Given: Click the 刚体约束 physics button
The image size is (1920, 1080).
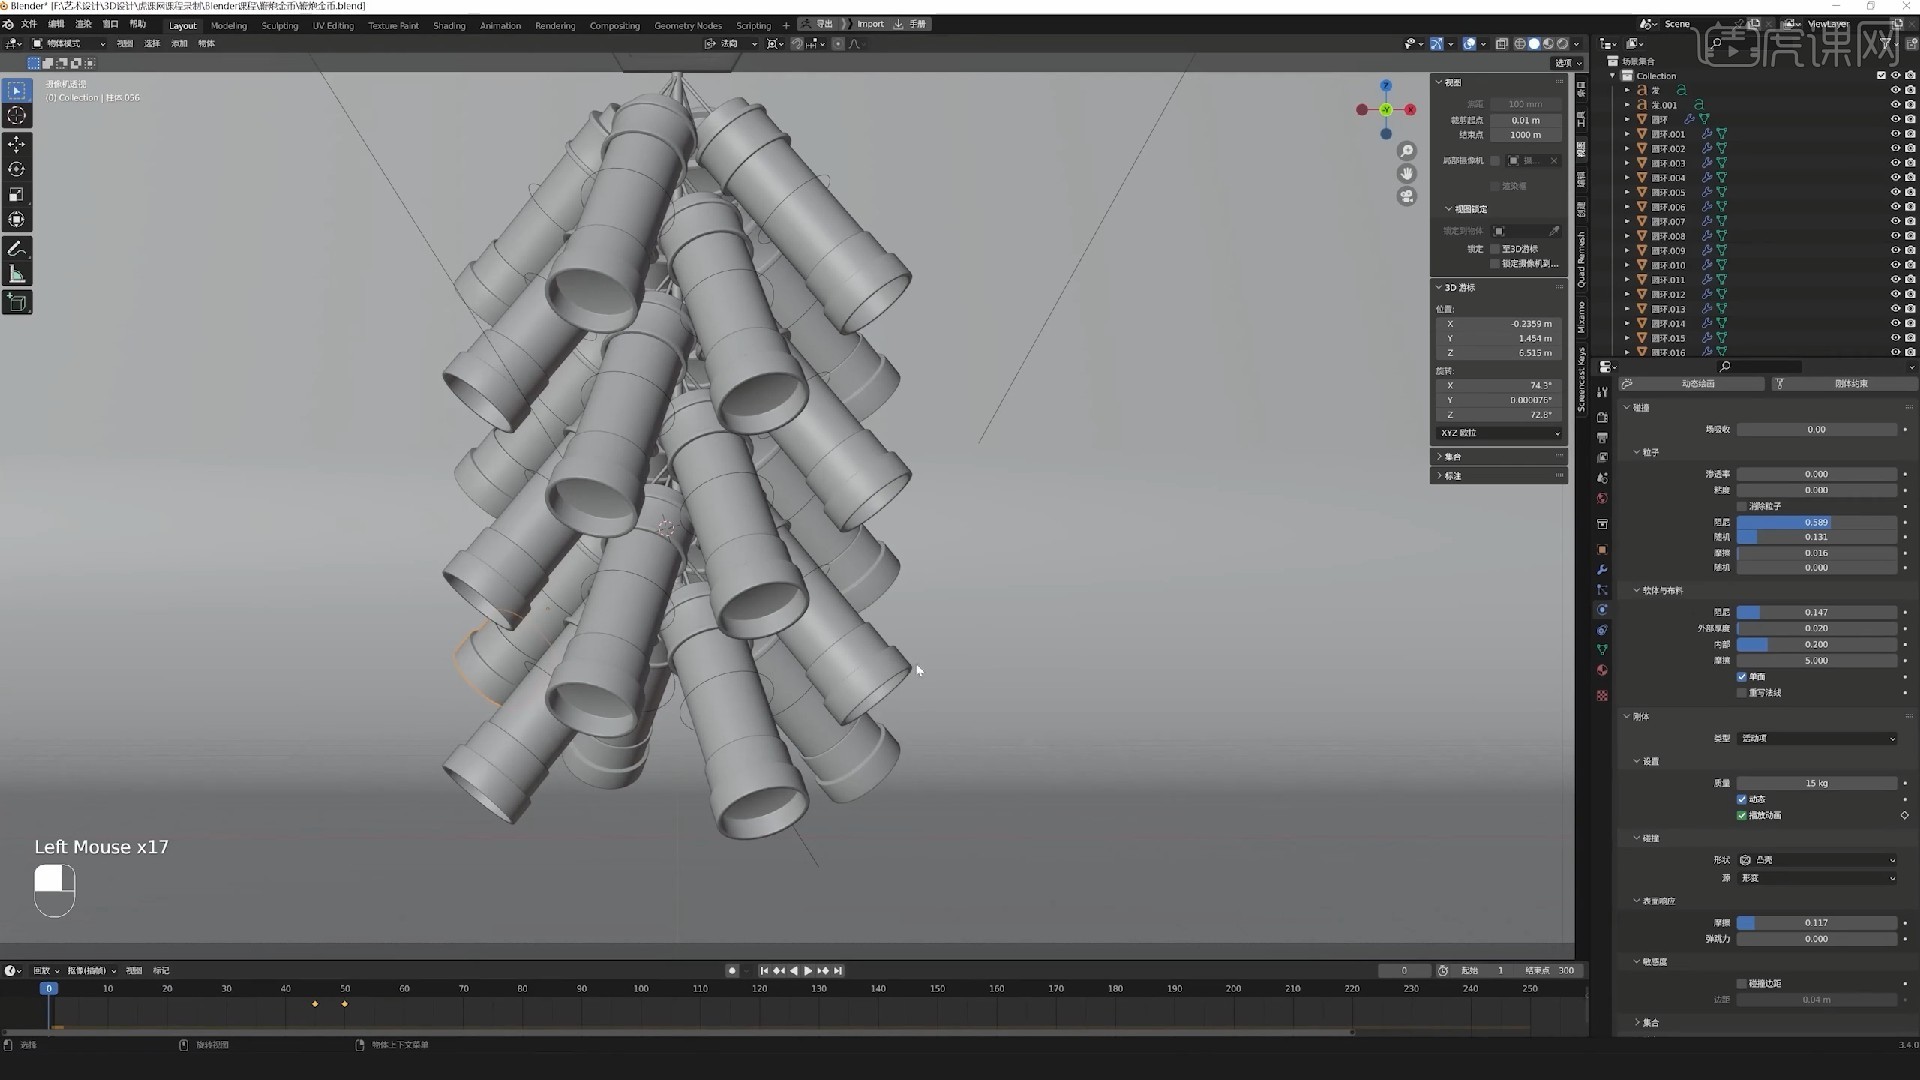Looking at the screenshot, I should click(x=1843, y=384).
